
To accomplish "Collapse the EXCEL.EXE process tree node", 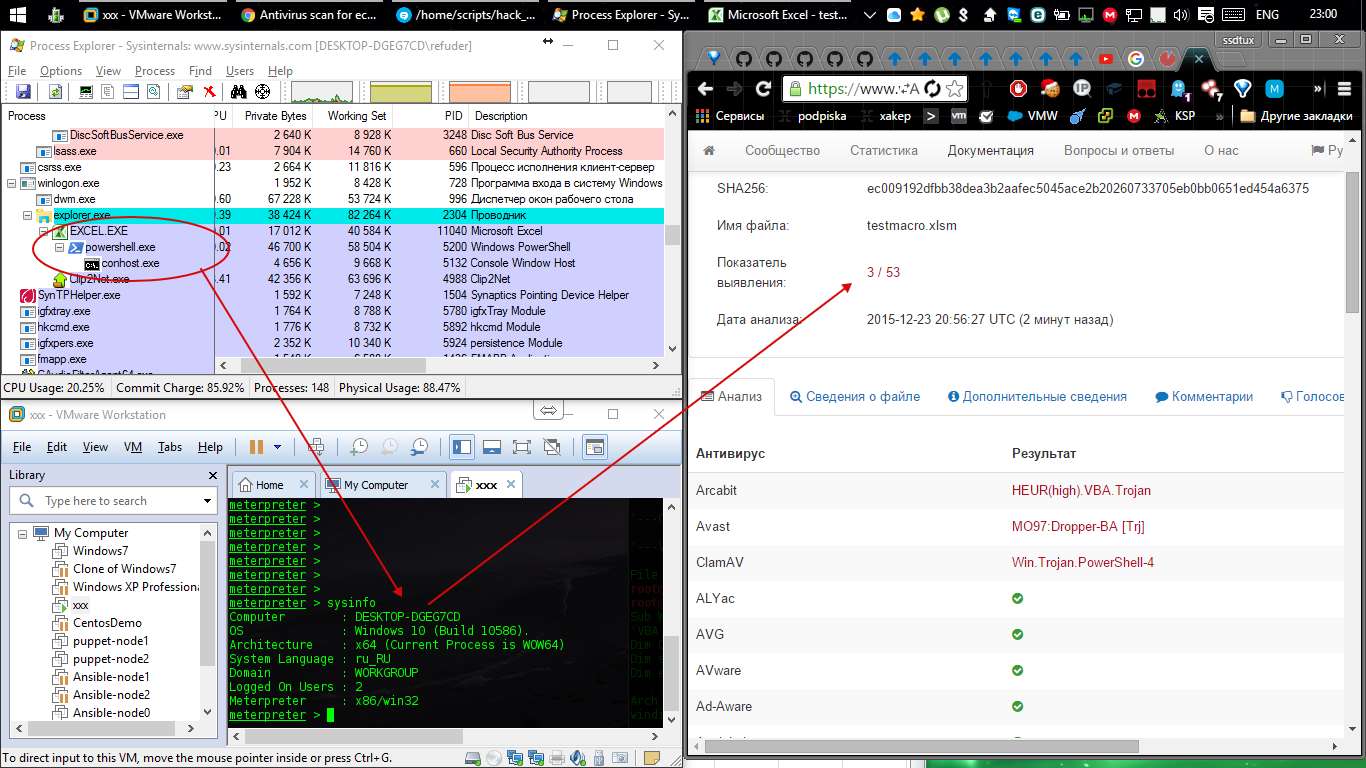I will (44, 231).
